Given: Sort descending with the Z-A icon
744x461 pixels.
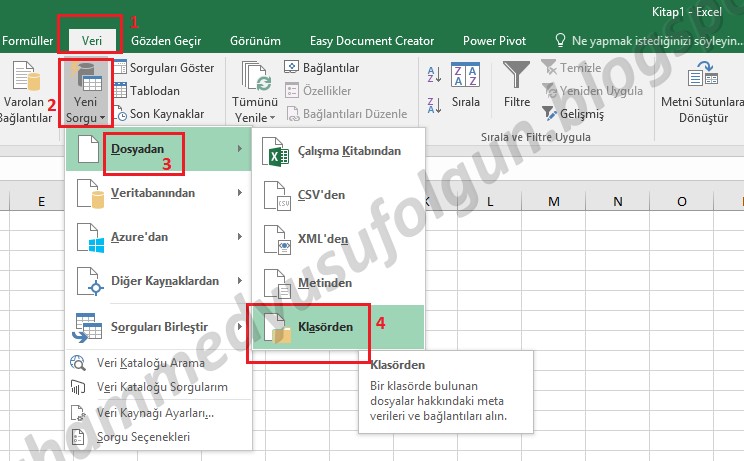Looking at the screenshot, I should pos(434,105).
